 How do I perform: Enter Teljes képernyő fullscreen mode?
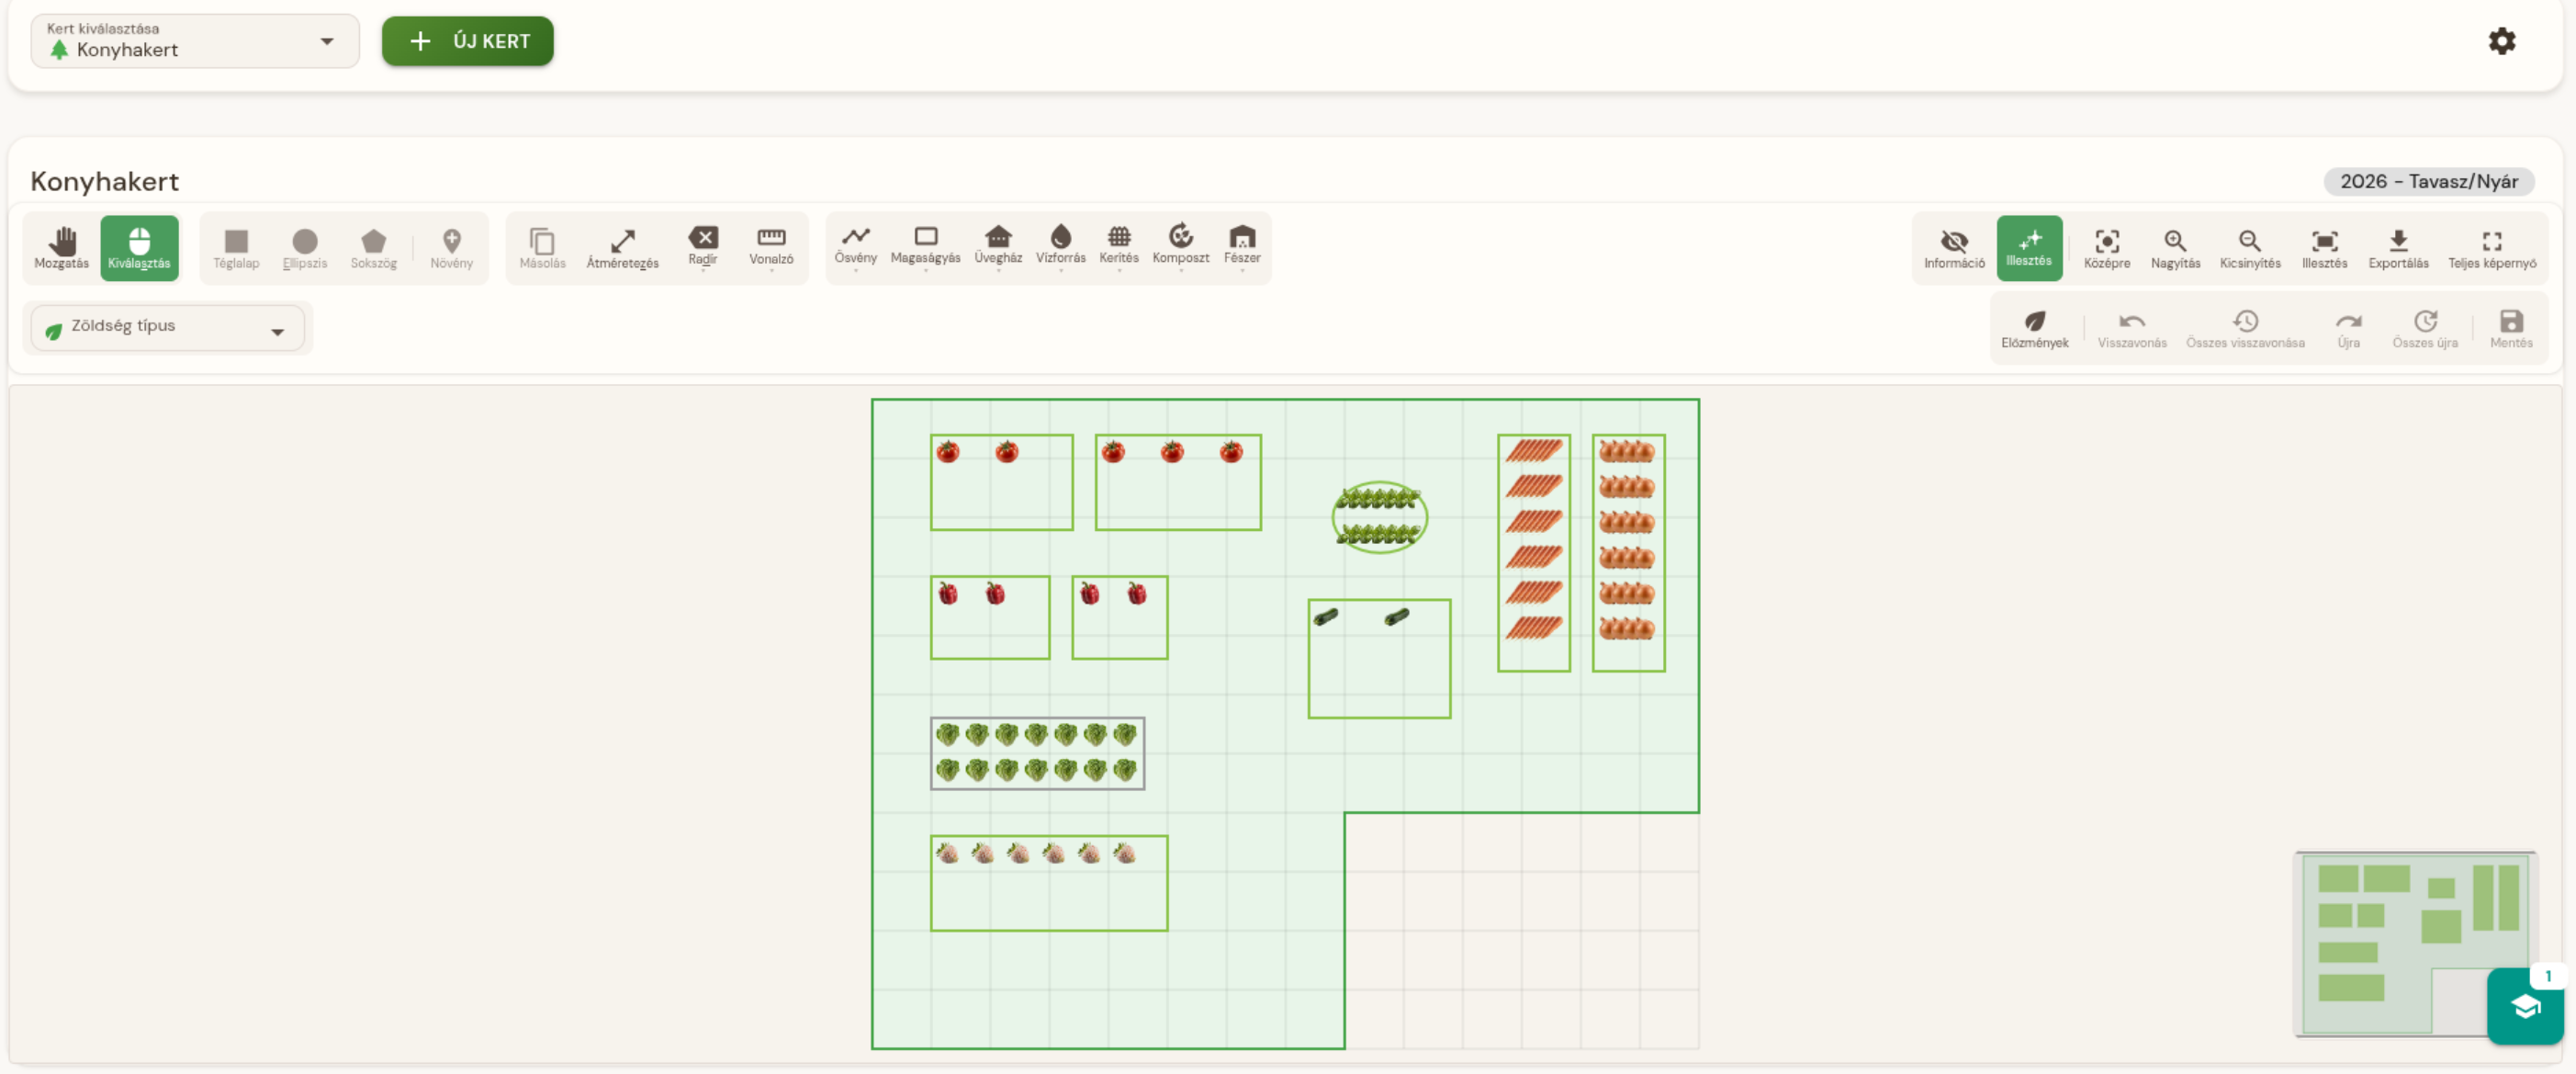click(2492, 247)
